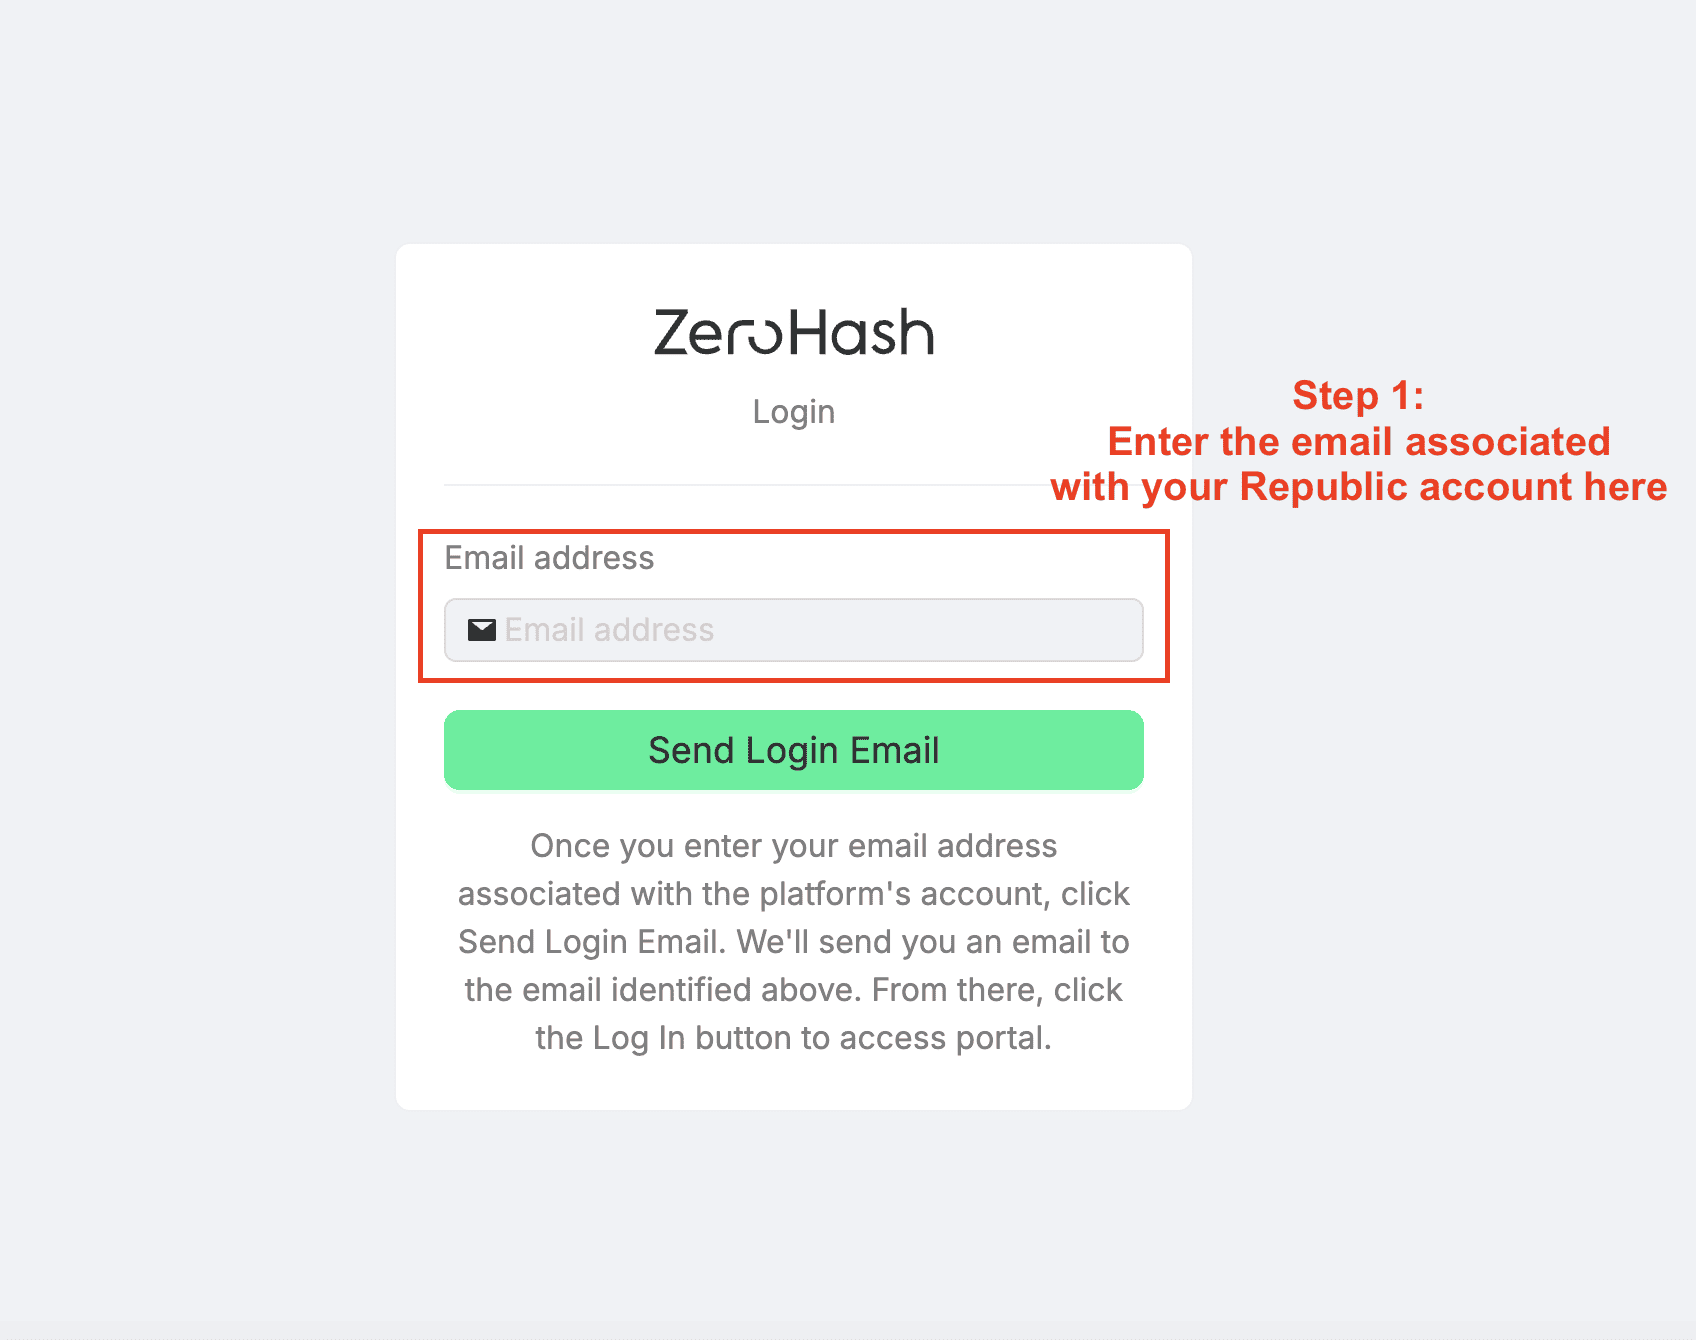Click 'with your Republic account here' text
1696x1340 pixels.
pyautogui.click(x=1359, y=487)
